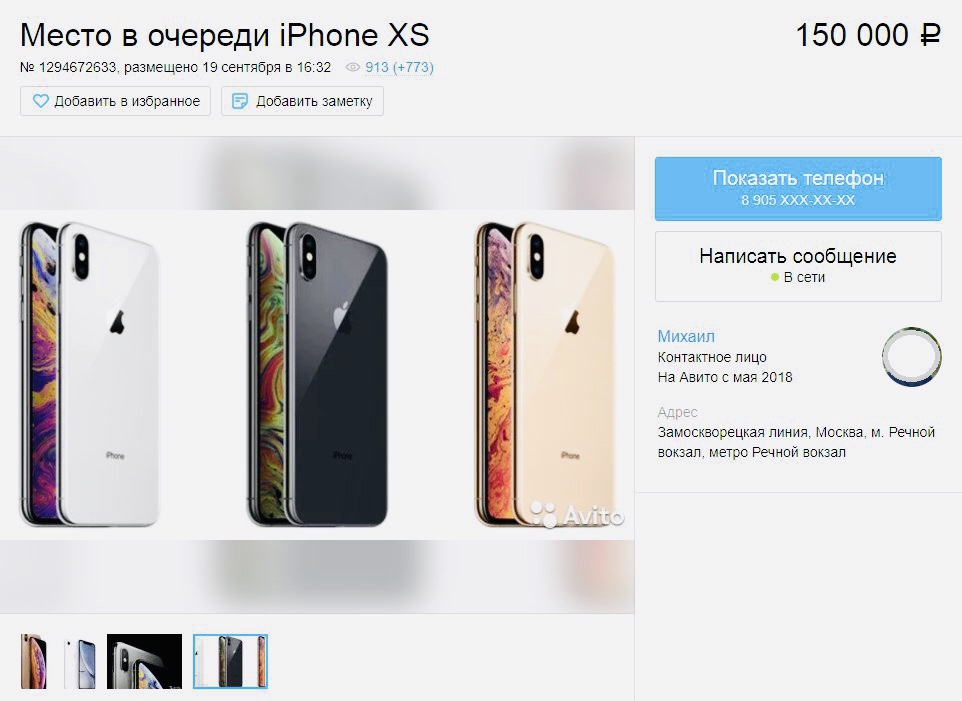Open seller profile link Михаил
This screenshot has height=701, width=962.
point(686,336)
